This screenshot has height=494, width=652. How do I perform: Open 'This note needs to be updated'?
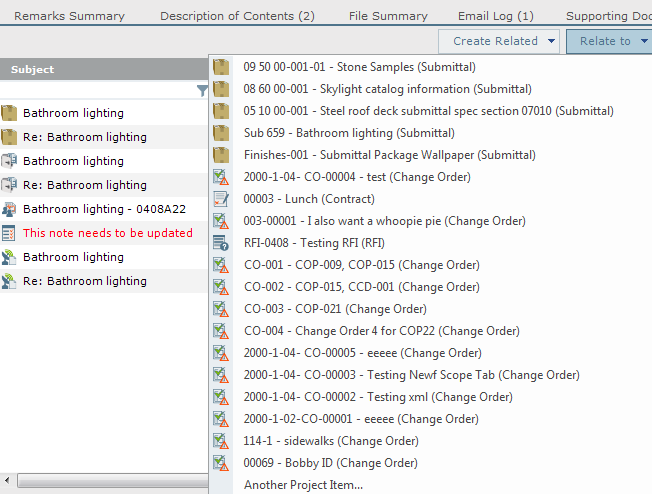click(x=108, y=233)
